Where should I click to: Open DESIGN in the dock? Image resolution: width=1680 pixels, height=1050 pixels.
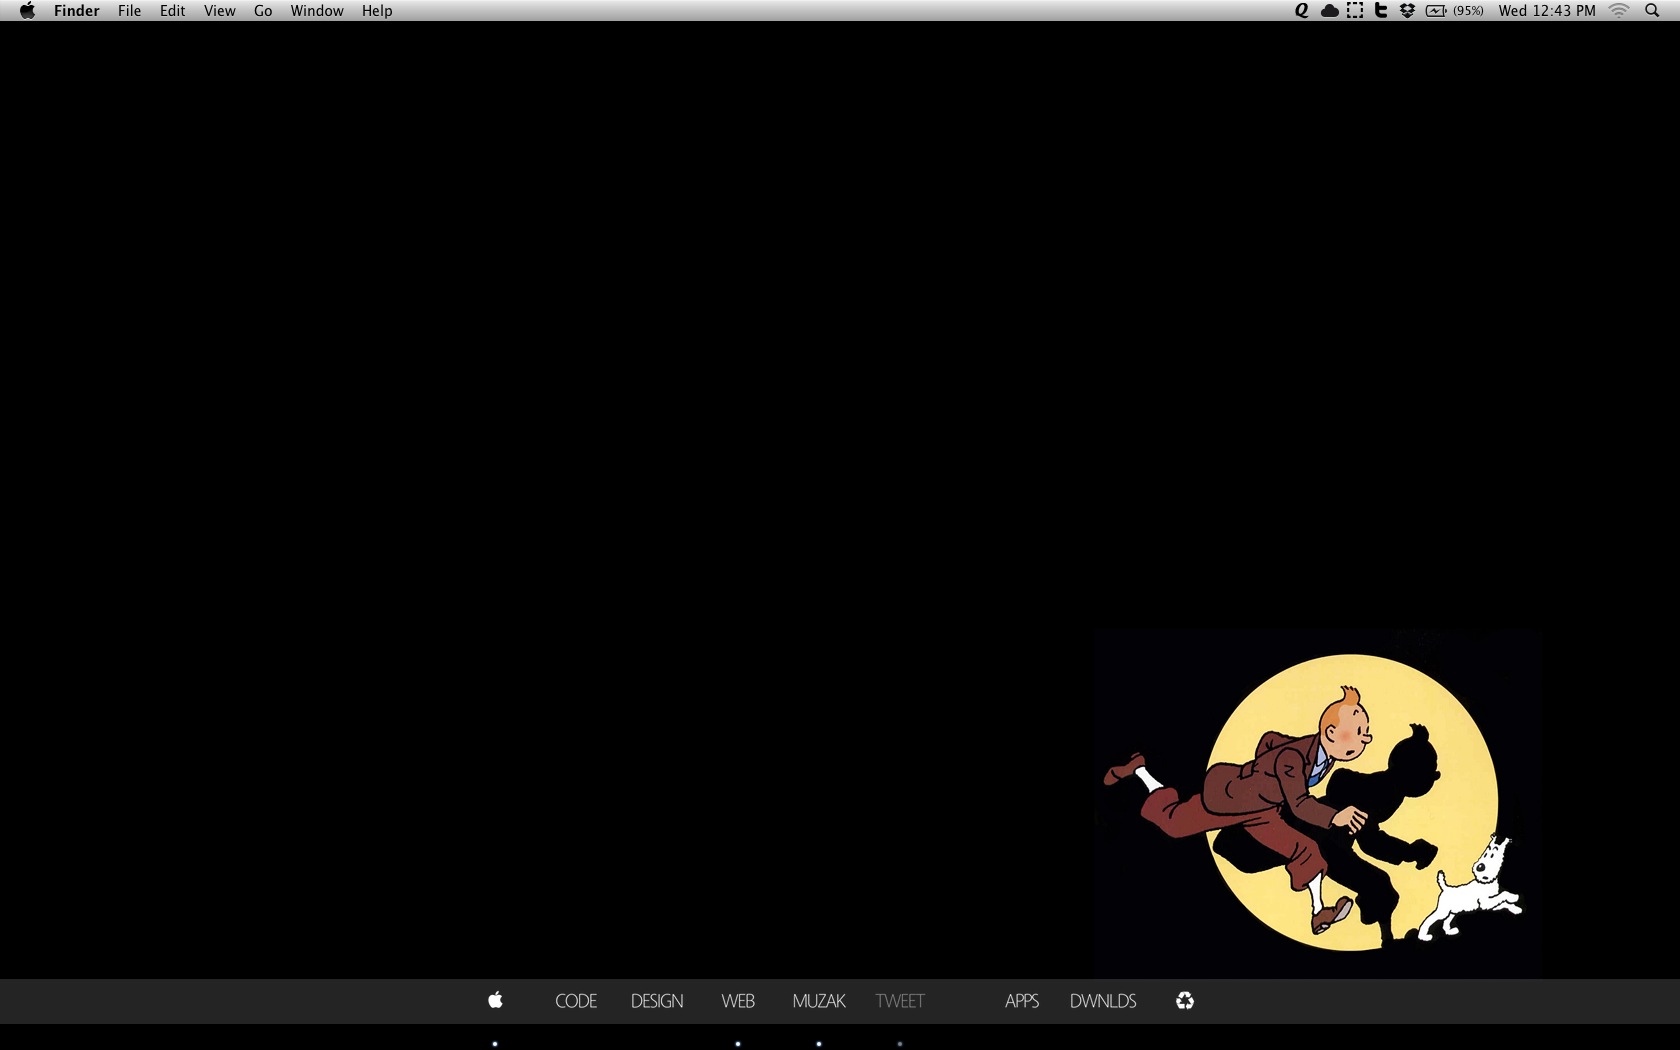point(657,1001)
